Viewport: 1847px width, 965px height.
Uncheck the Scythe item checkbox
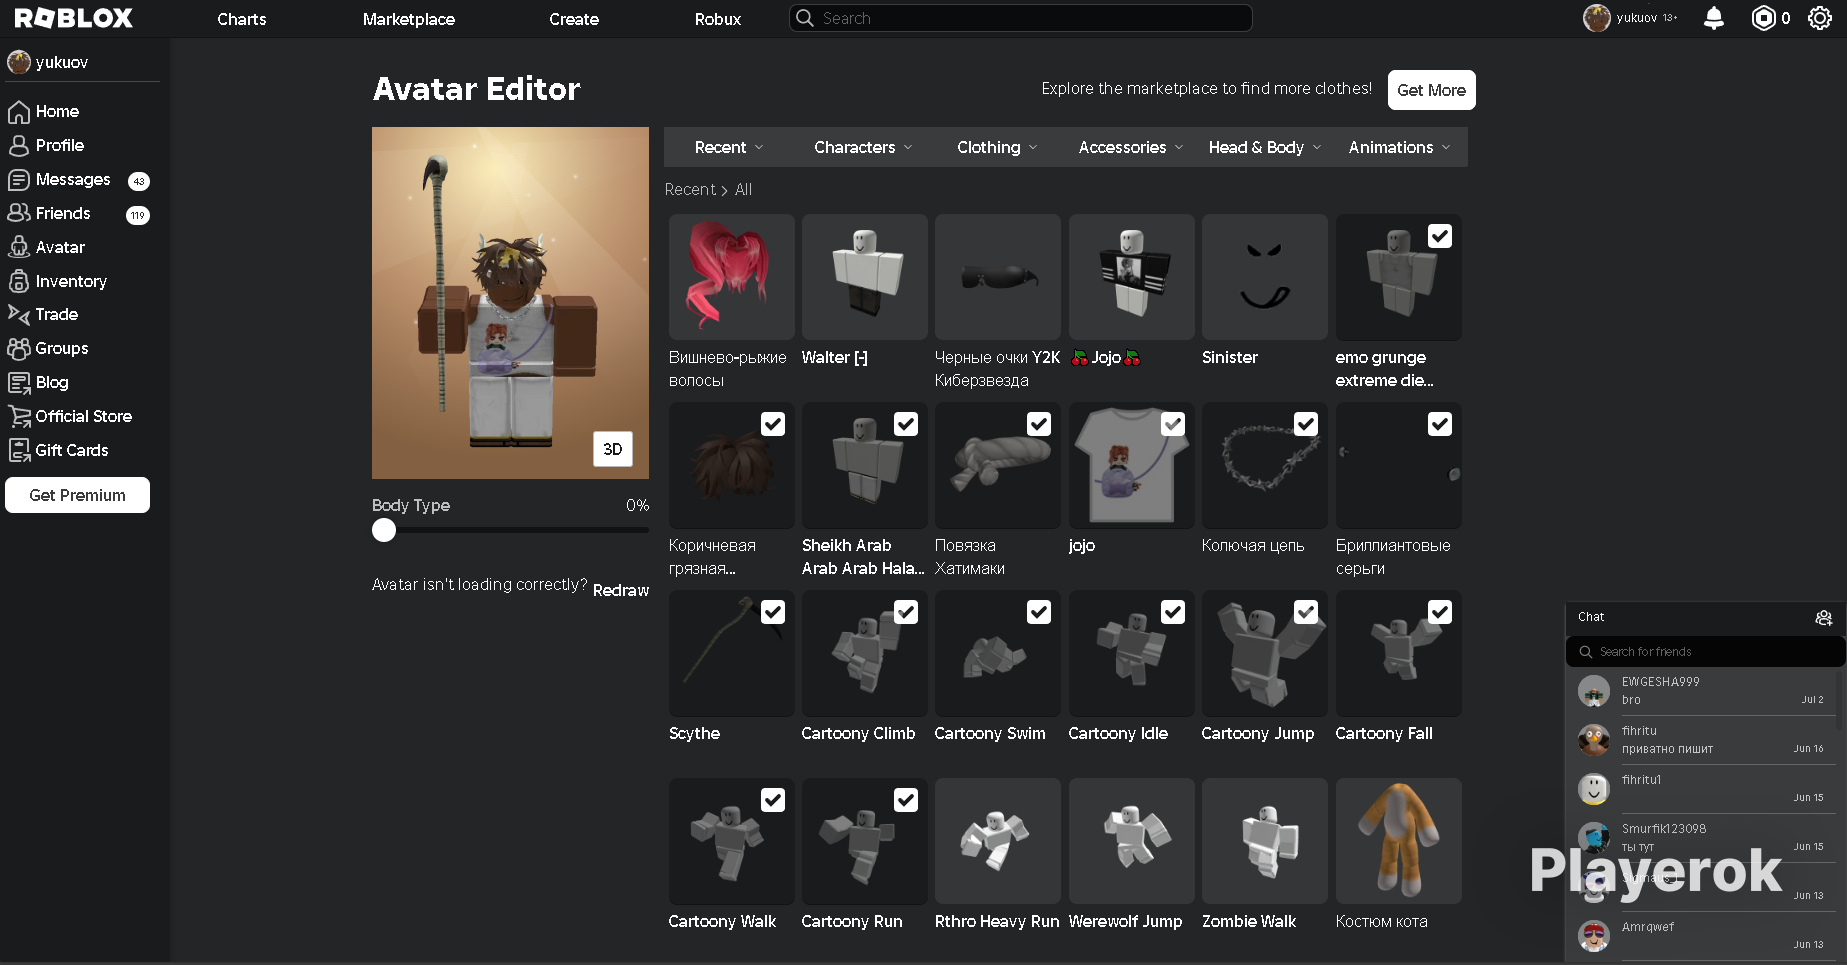[773, 612]
